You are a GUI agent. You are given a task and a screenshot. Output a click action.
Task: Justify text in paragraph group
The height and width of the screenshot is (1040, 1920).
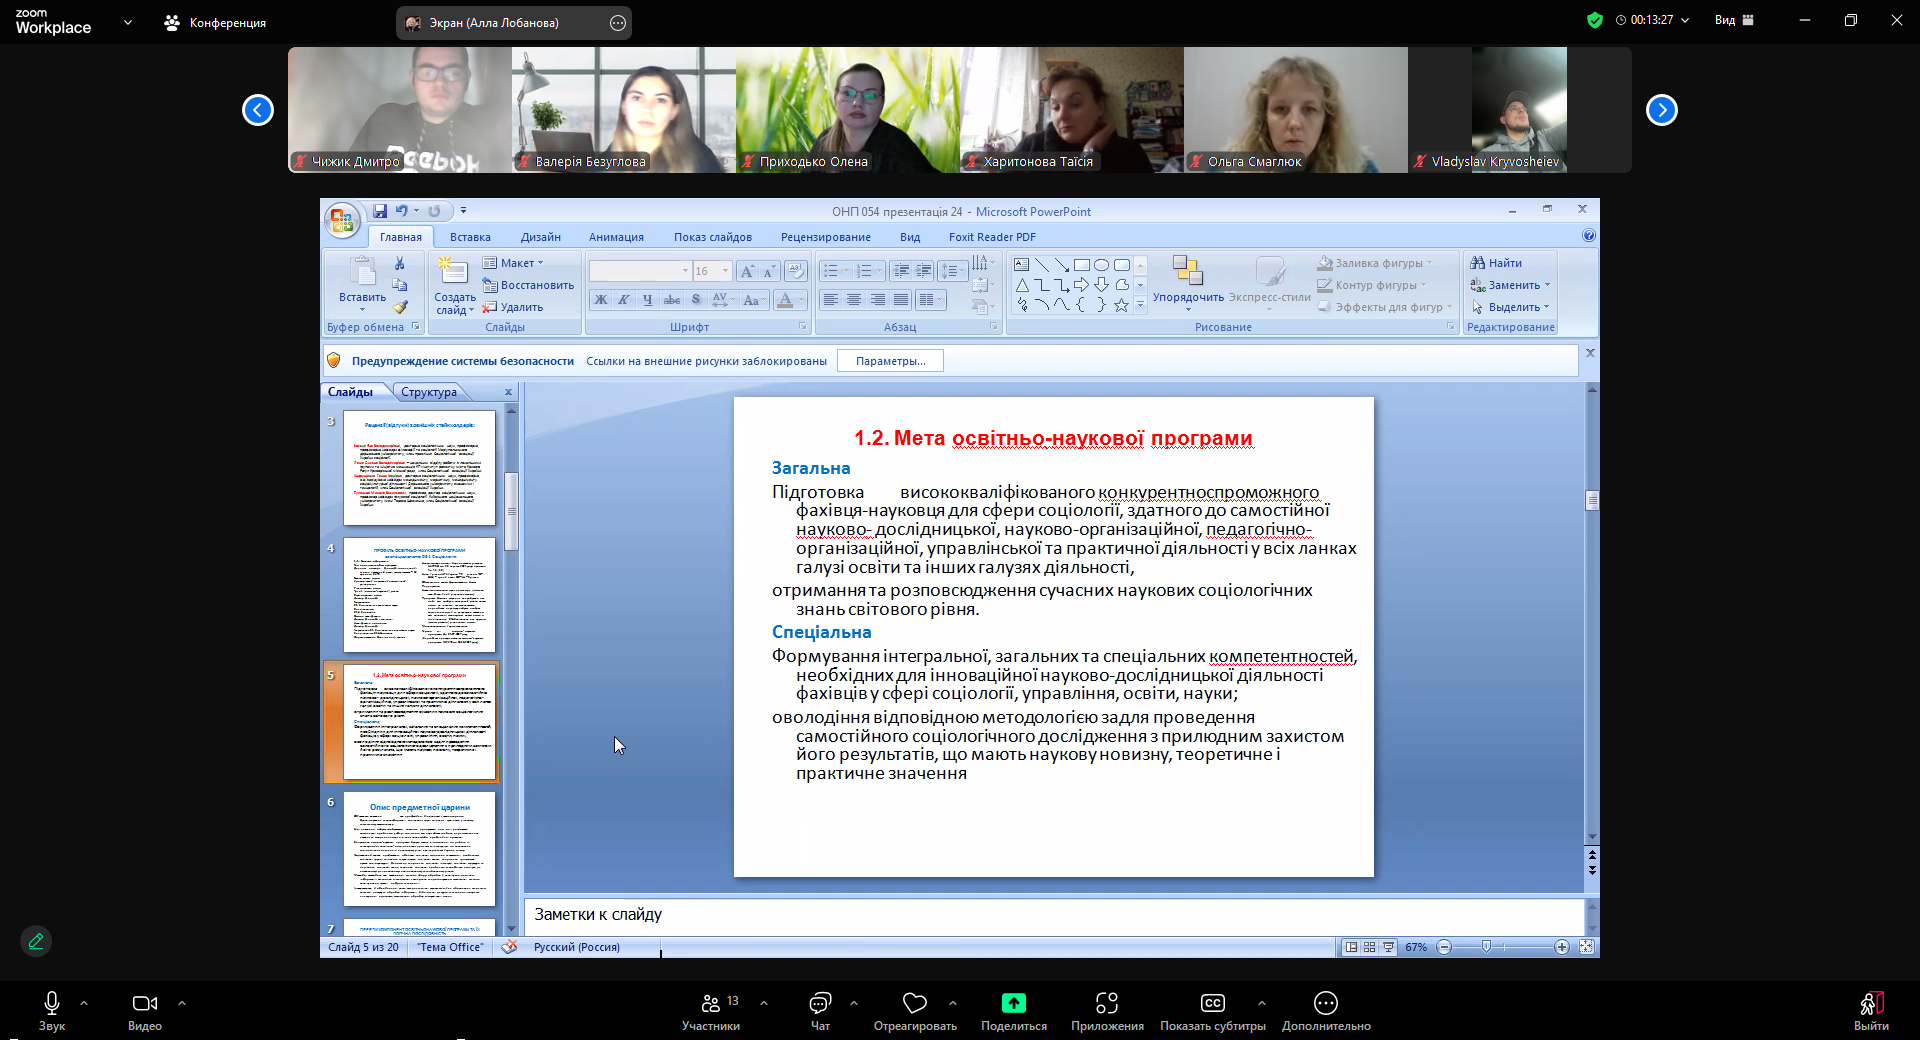click(x=901, y=299)
